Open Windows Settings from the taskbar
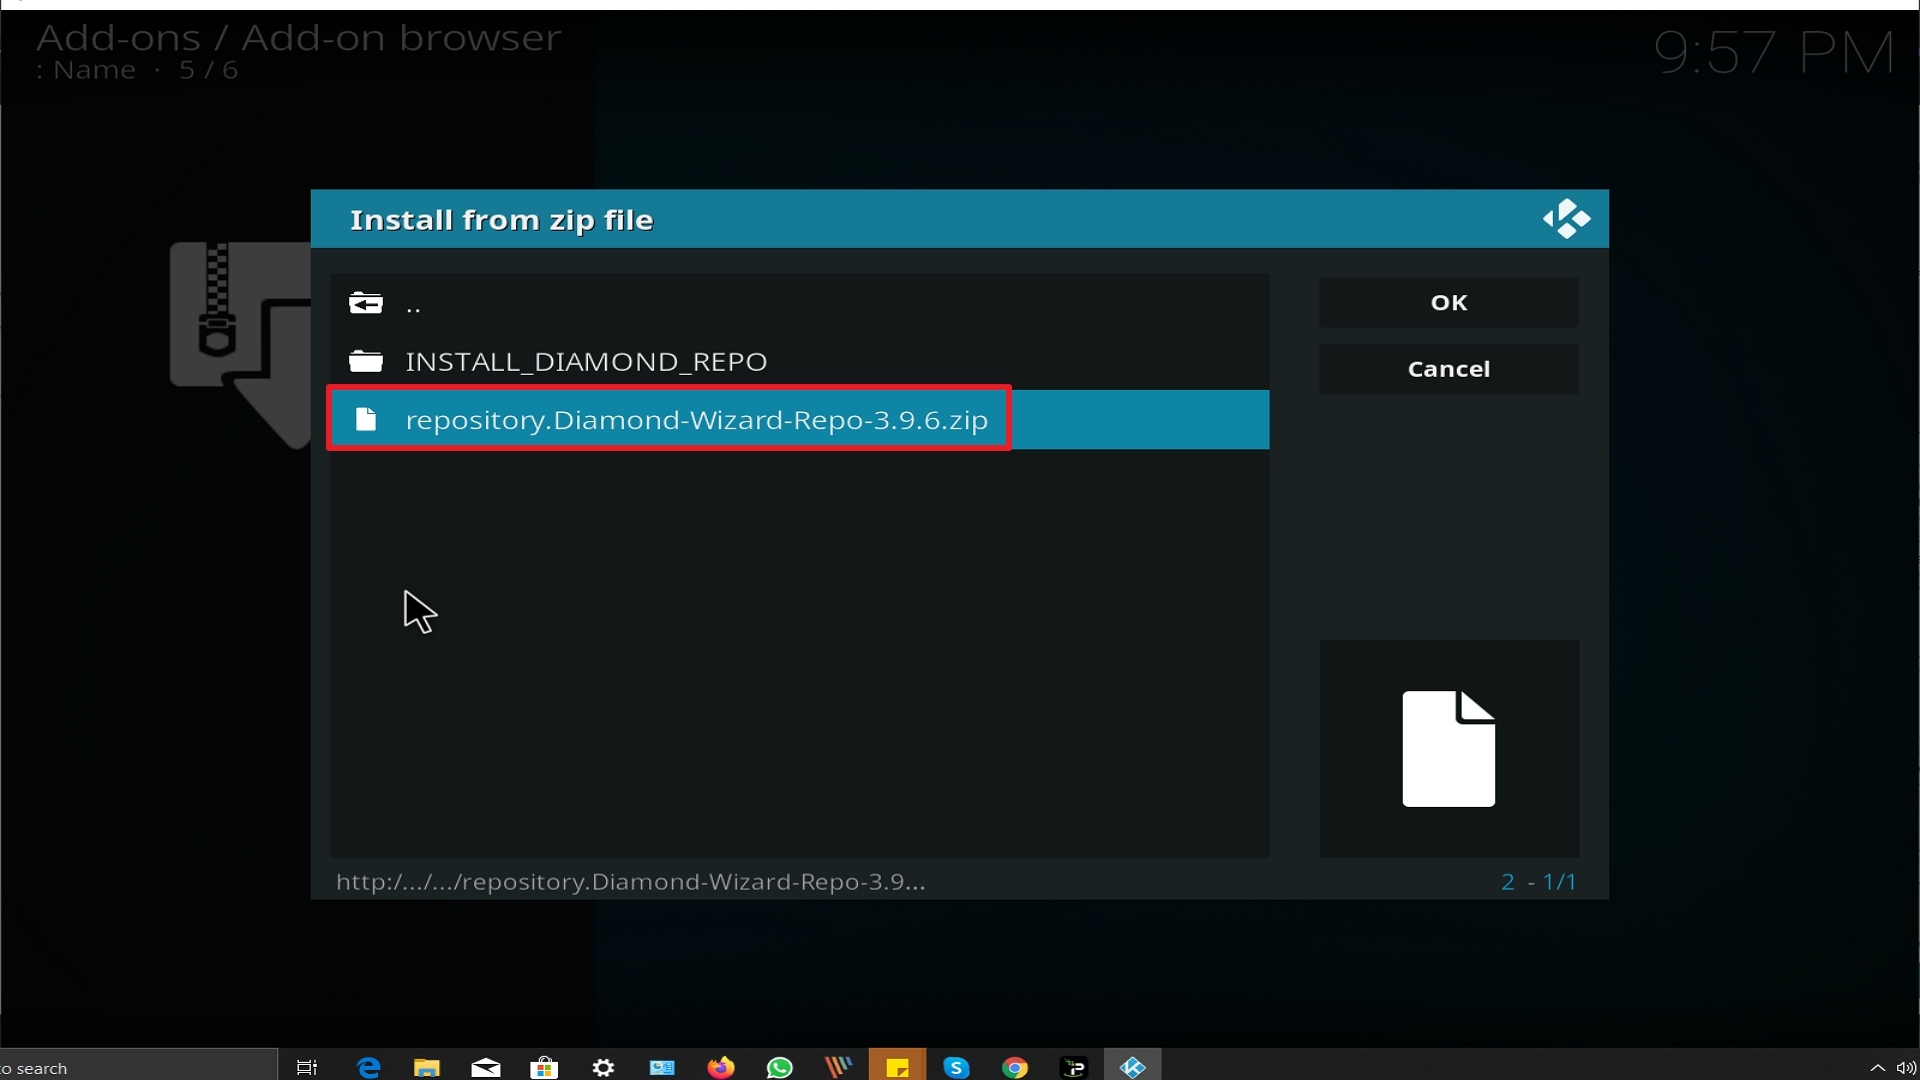The image size is (1920, 1080). click(x=603, y=1067)
